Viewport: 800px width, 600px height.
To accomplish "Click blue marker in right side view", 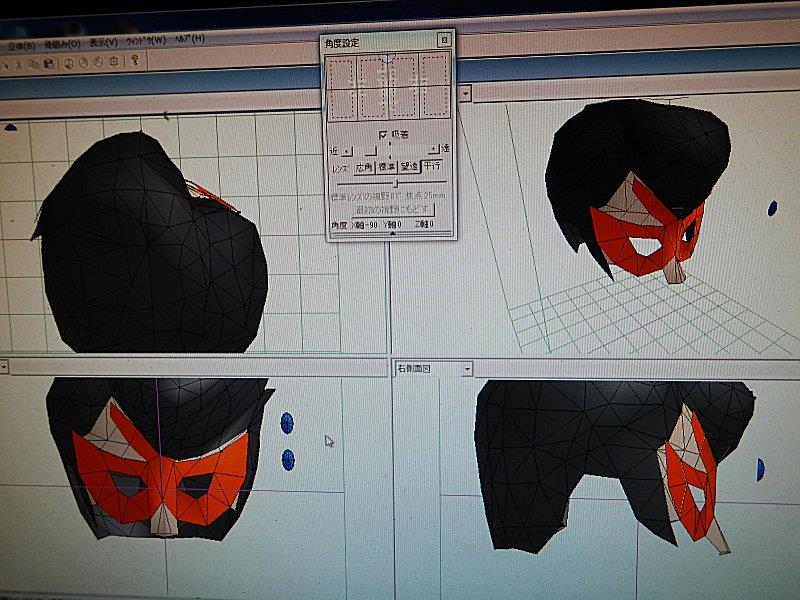I will click(760, 470).
